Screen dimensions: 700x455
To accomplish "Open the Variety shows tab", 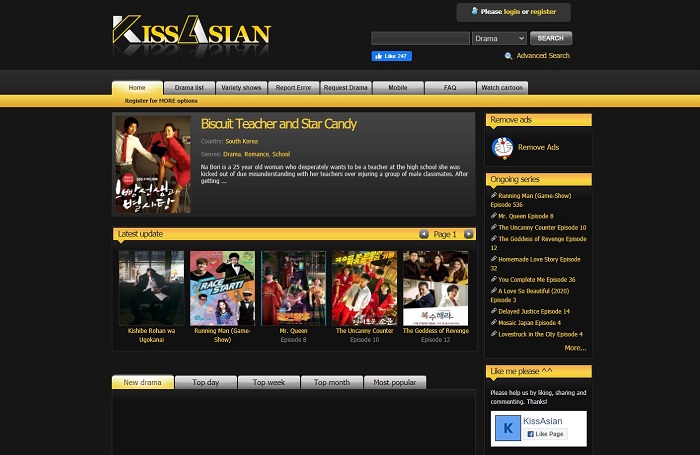I will [242, 88].
